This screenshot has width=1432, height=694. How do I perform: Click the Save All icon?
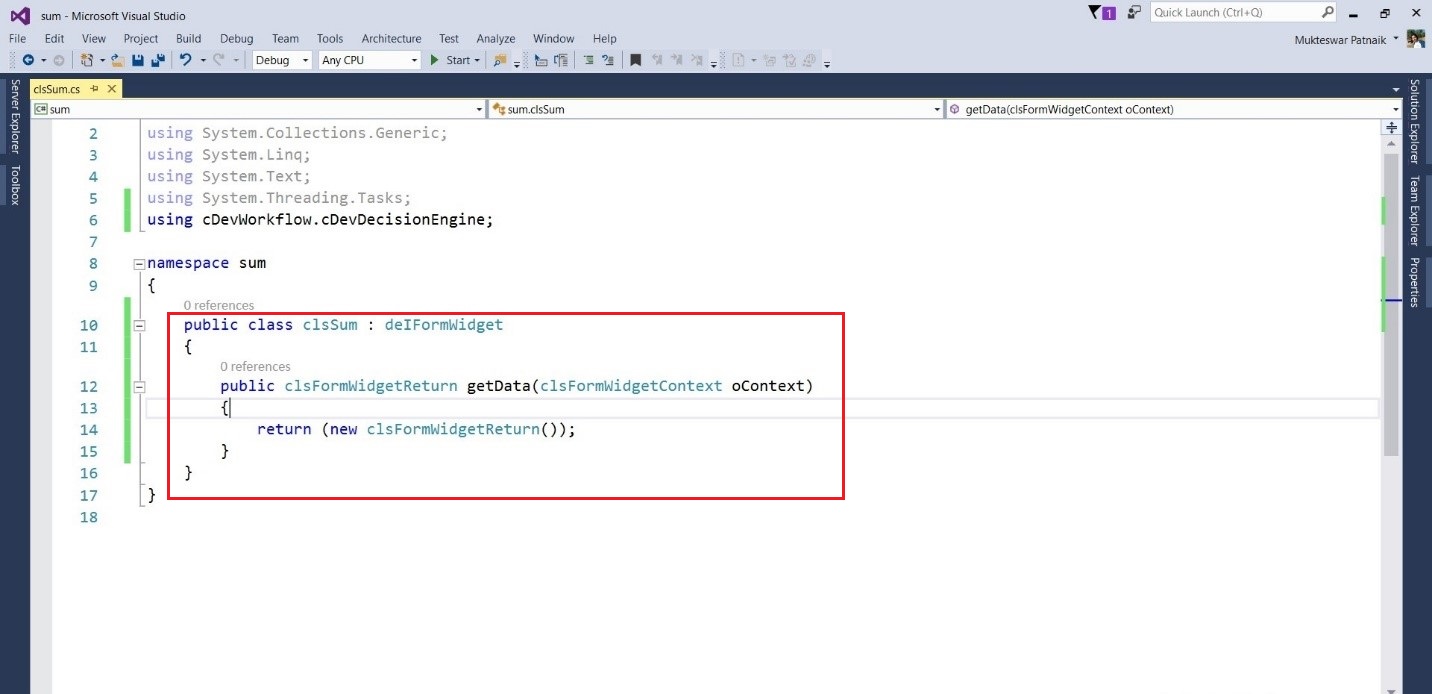coord(158,60)
